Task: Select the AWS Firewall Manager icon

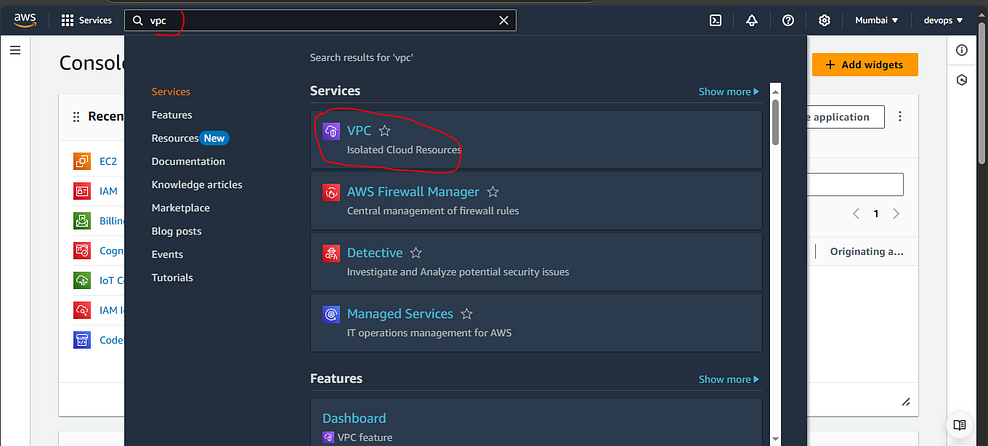Action: click(331, 192)
